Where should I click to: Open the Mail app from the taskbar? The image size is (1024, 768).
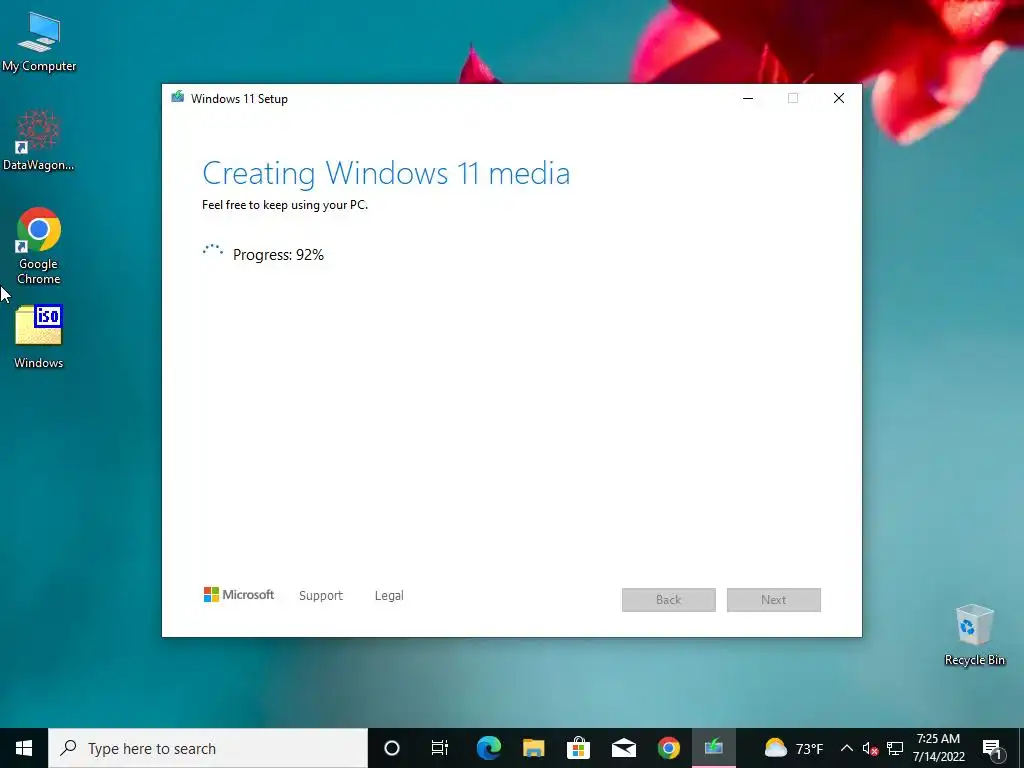pyautogui.click(x=624, y=748)
